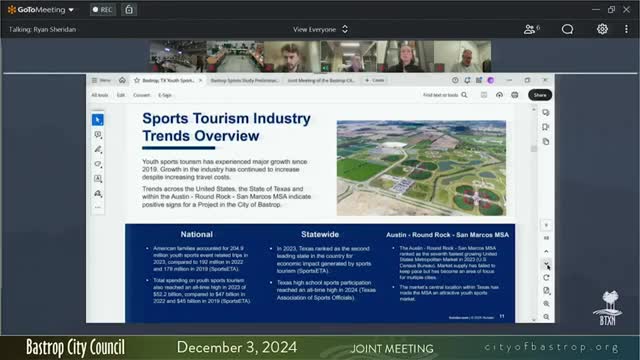Toggle the REC recording button

pyautogui.click(x=103, y=9)
